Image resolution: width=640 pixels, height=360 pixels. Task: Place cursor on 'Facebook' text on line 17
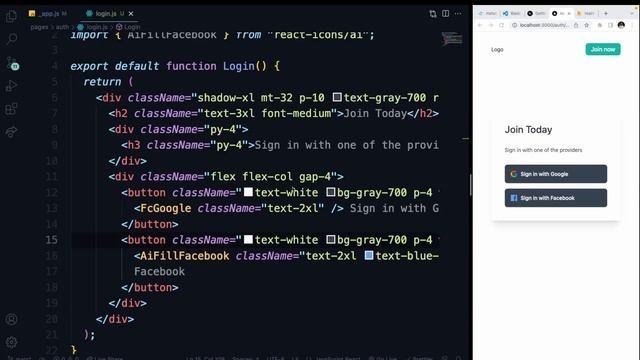point(159,271)
